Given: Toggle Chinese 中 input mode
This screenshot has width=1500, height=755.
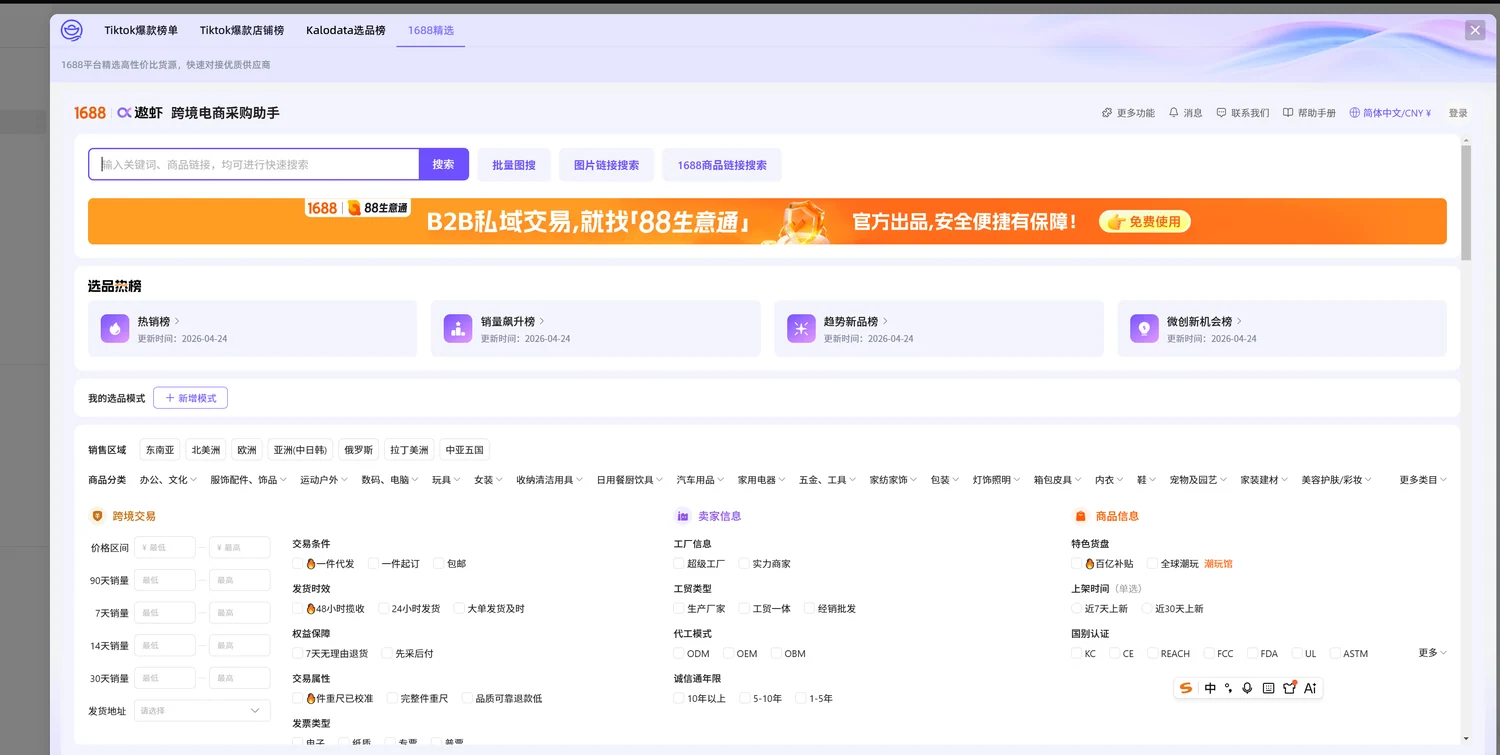Looking at the screenshot, I should [x=1210, y=688].
